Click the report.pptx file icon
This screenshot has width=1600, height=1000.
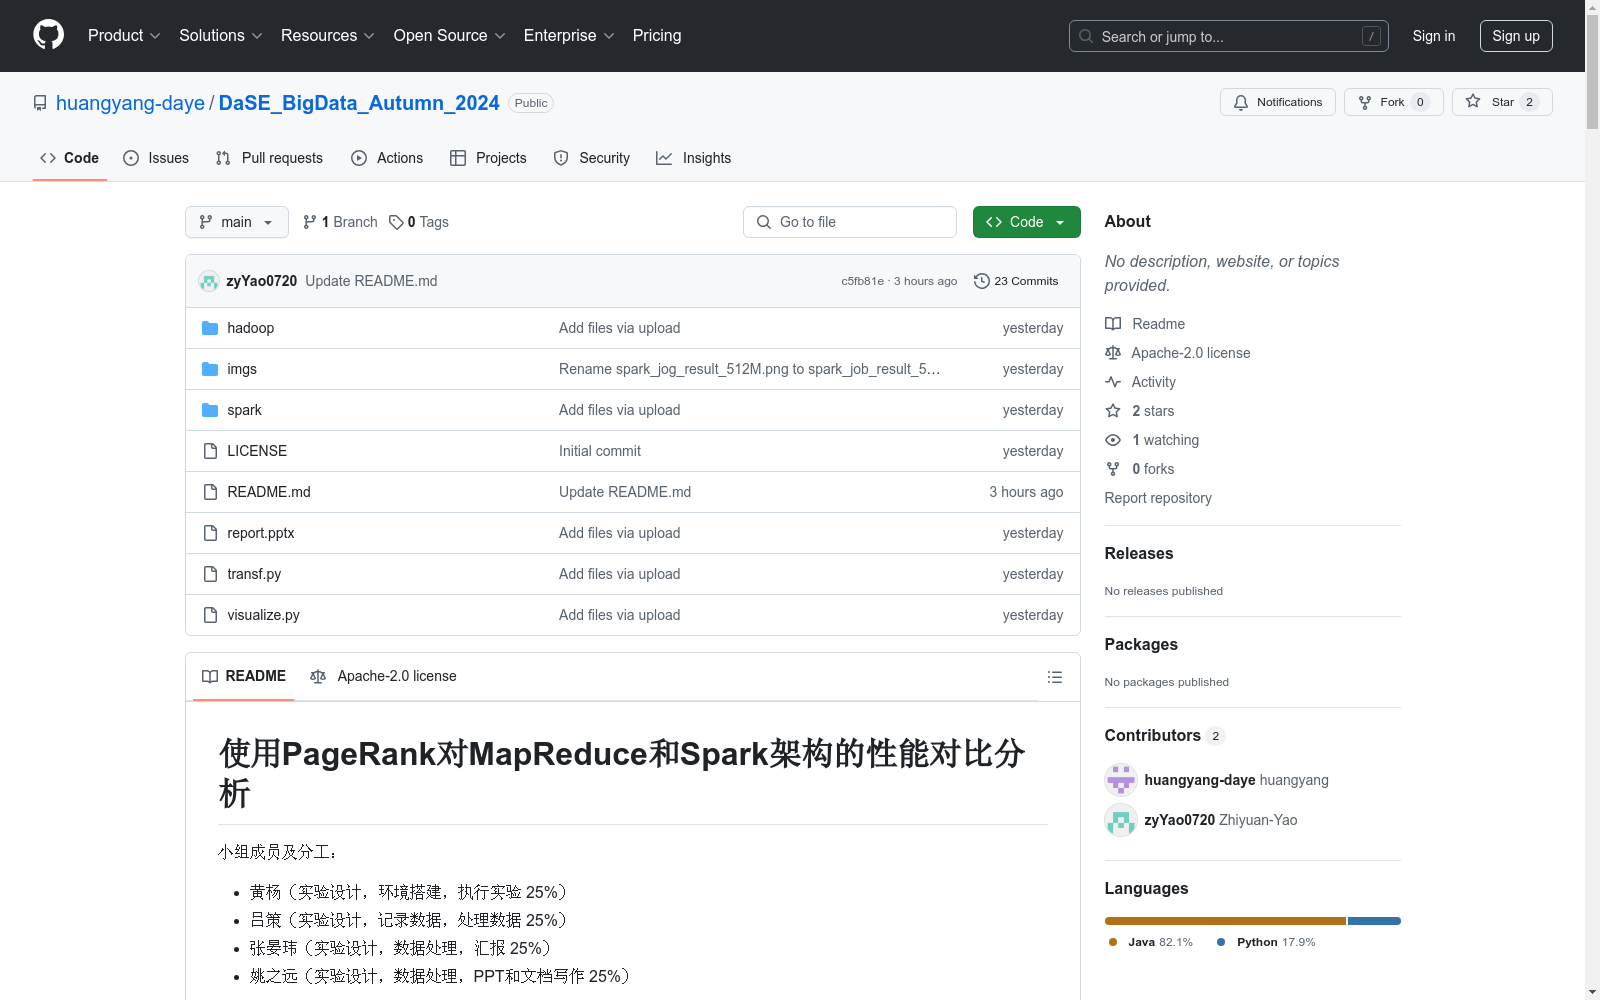pos(210,533)
